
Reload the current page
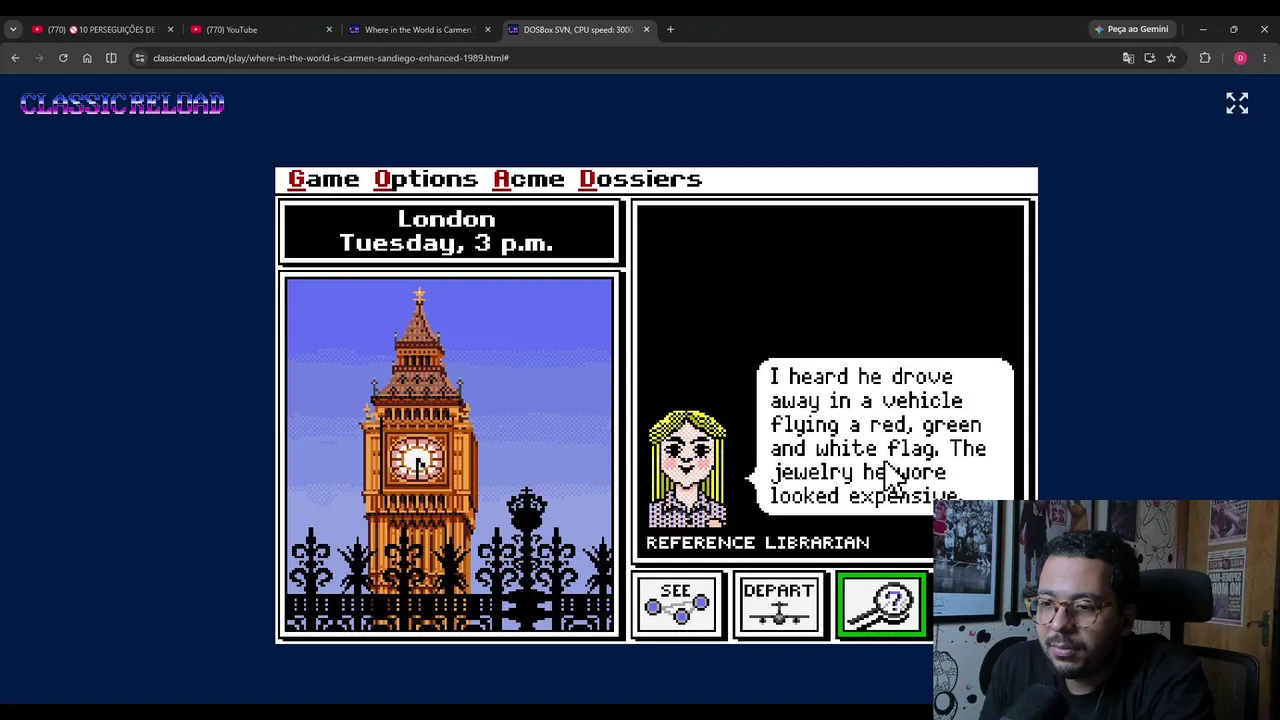63,58
